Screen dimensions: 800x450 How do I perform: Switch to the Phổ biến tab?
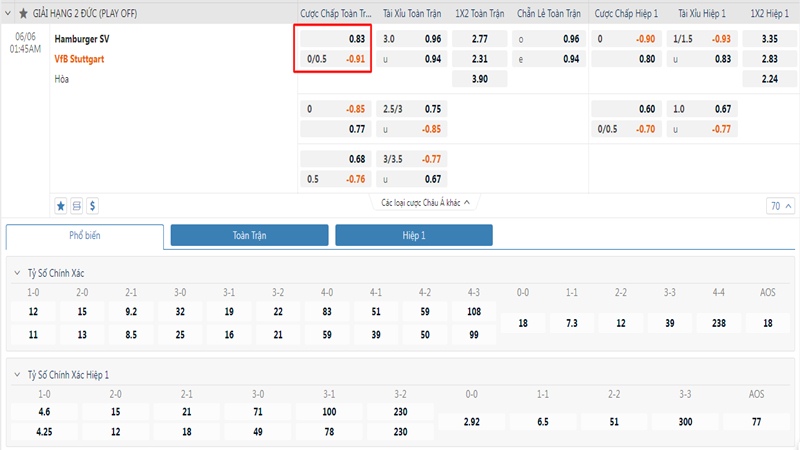click(85, 236)
